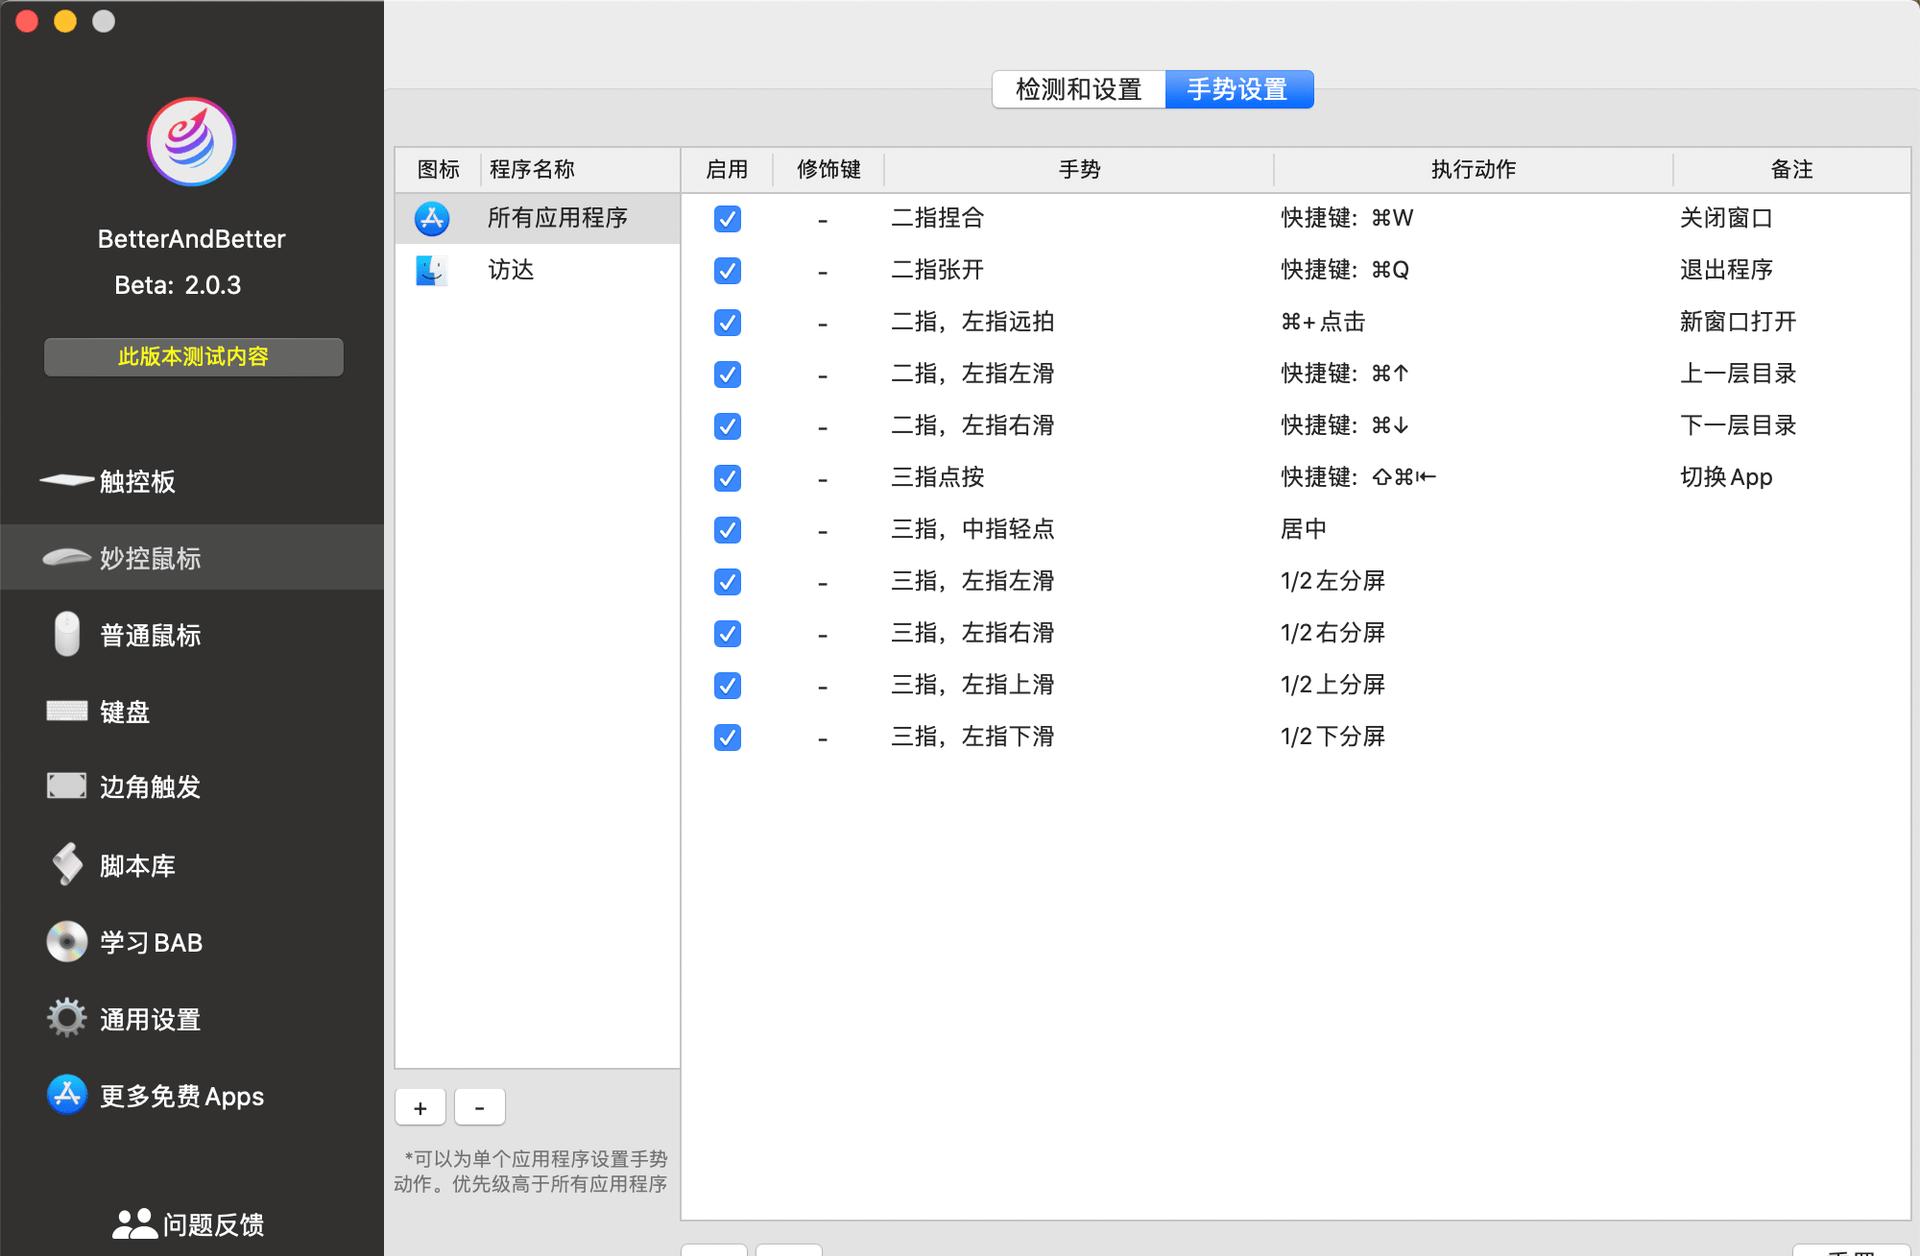The height and width of the screenshot is (1256, 1920).
Task: Select the 访达 application row name
Action: coord(511,270)
